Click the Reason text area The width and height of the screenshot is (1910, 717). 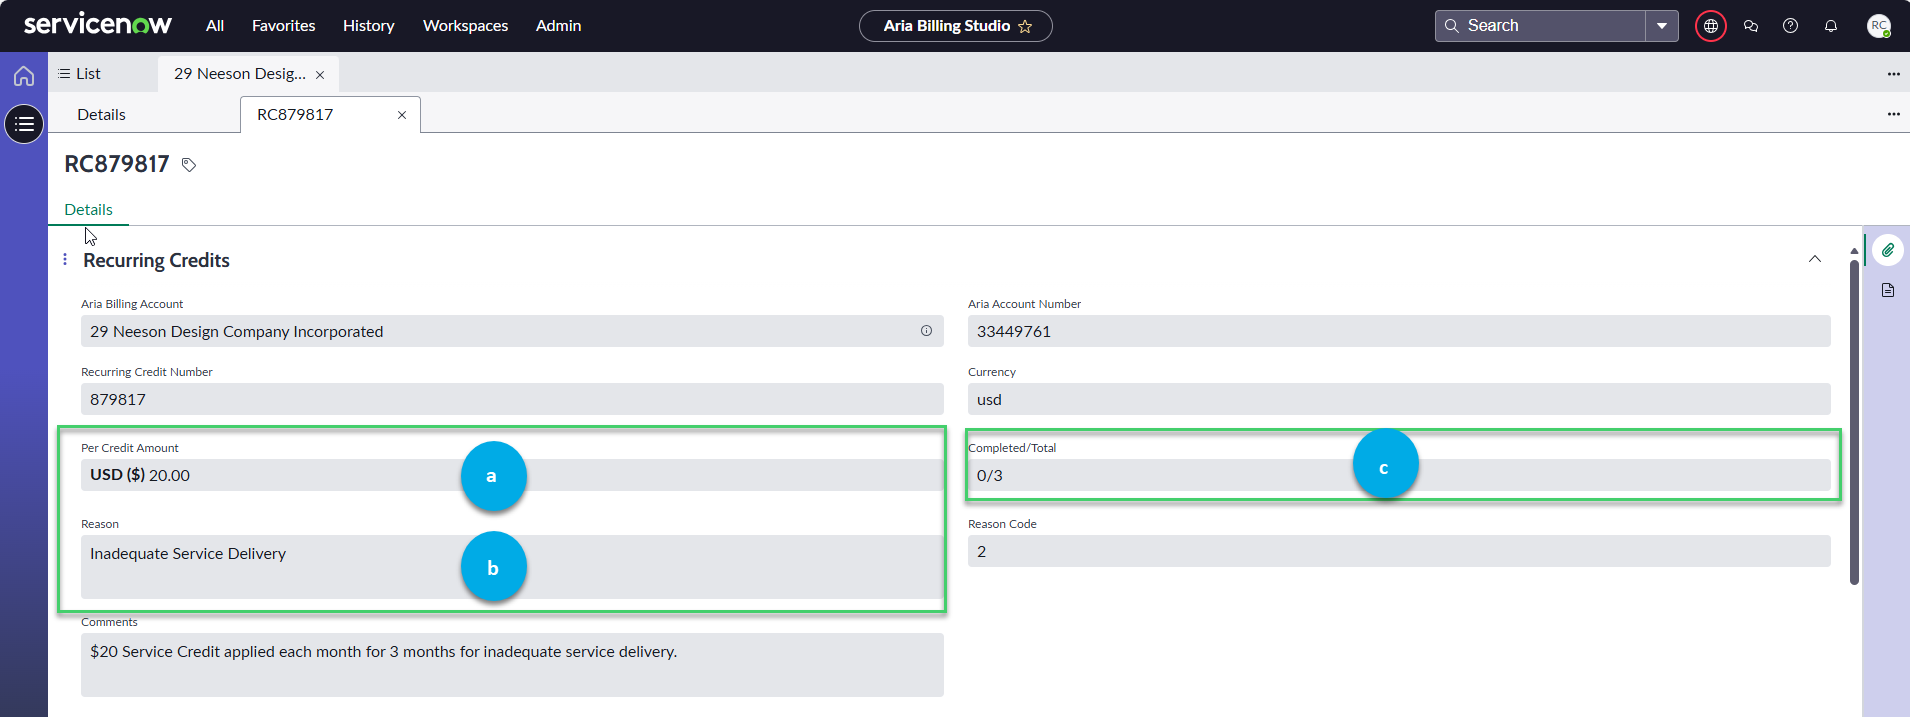512,567
